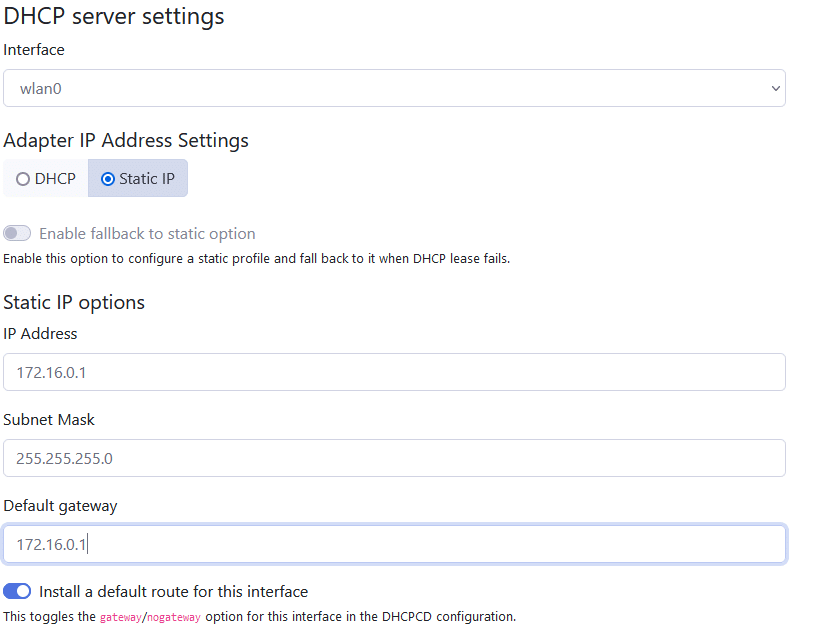Disable the default route install switch
This screenshot has width=837, height=636.
coord(17,592)
